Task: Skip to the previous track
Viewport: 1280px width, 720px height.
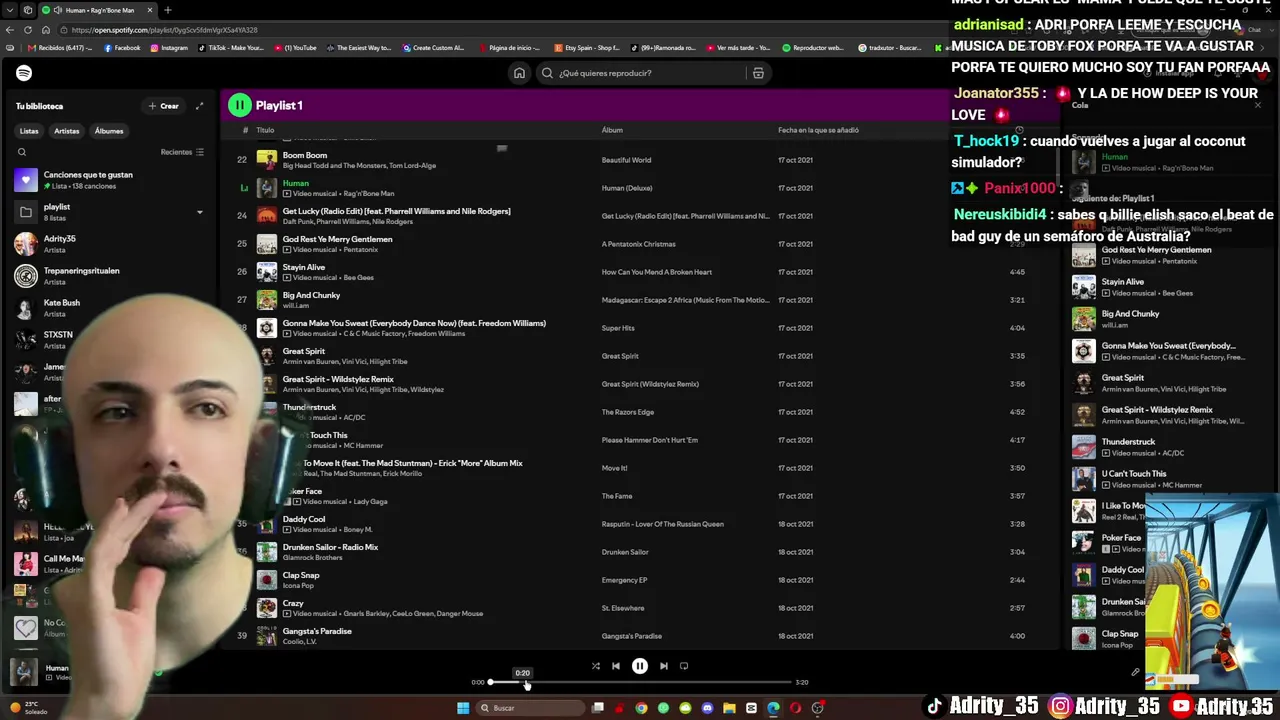Action: pyautogui.click(x=616, y=666)
